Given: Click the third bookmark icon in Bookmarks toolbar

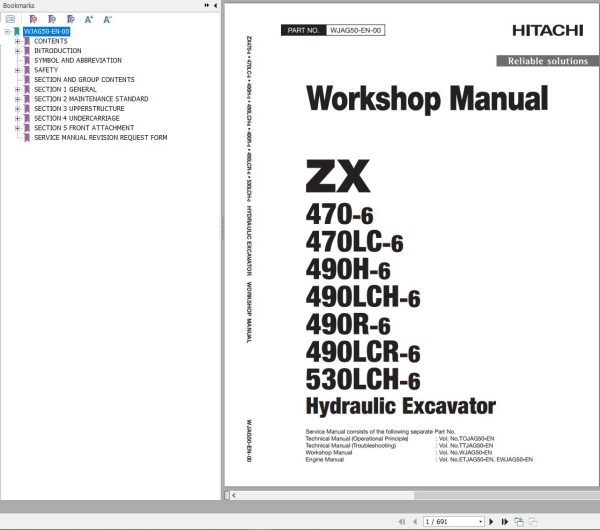Looking at the screenshot, I should point(71,19).
